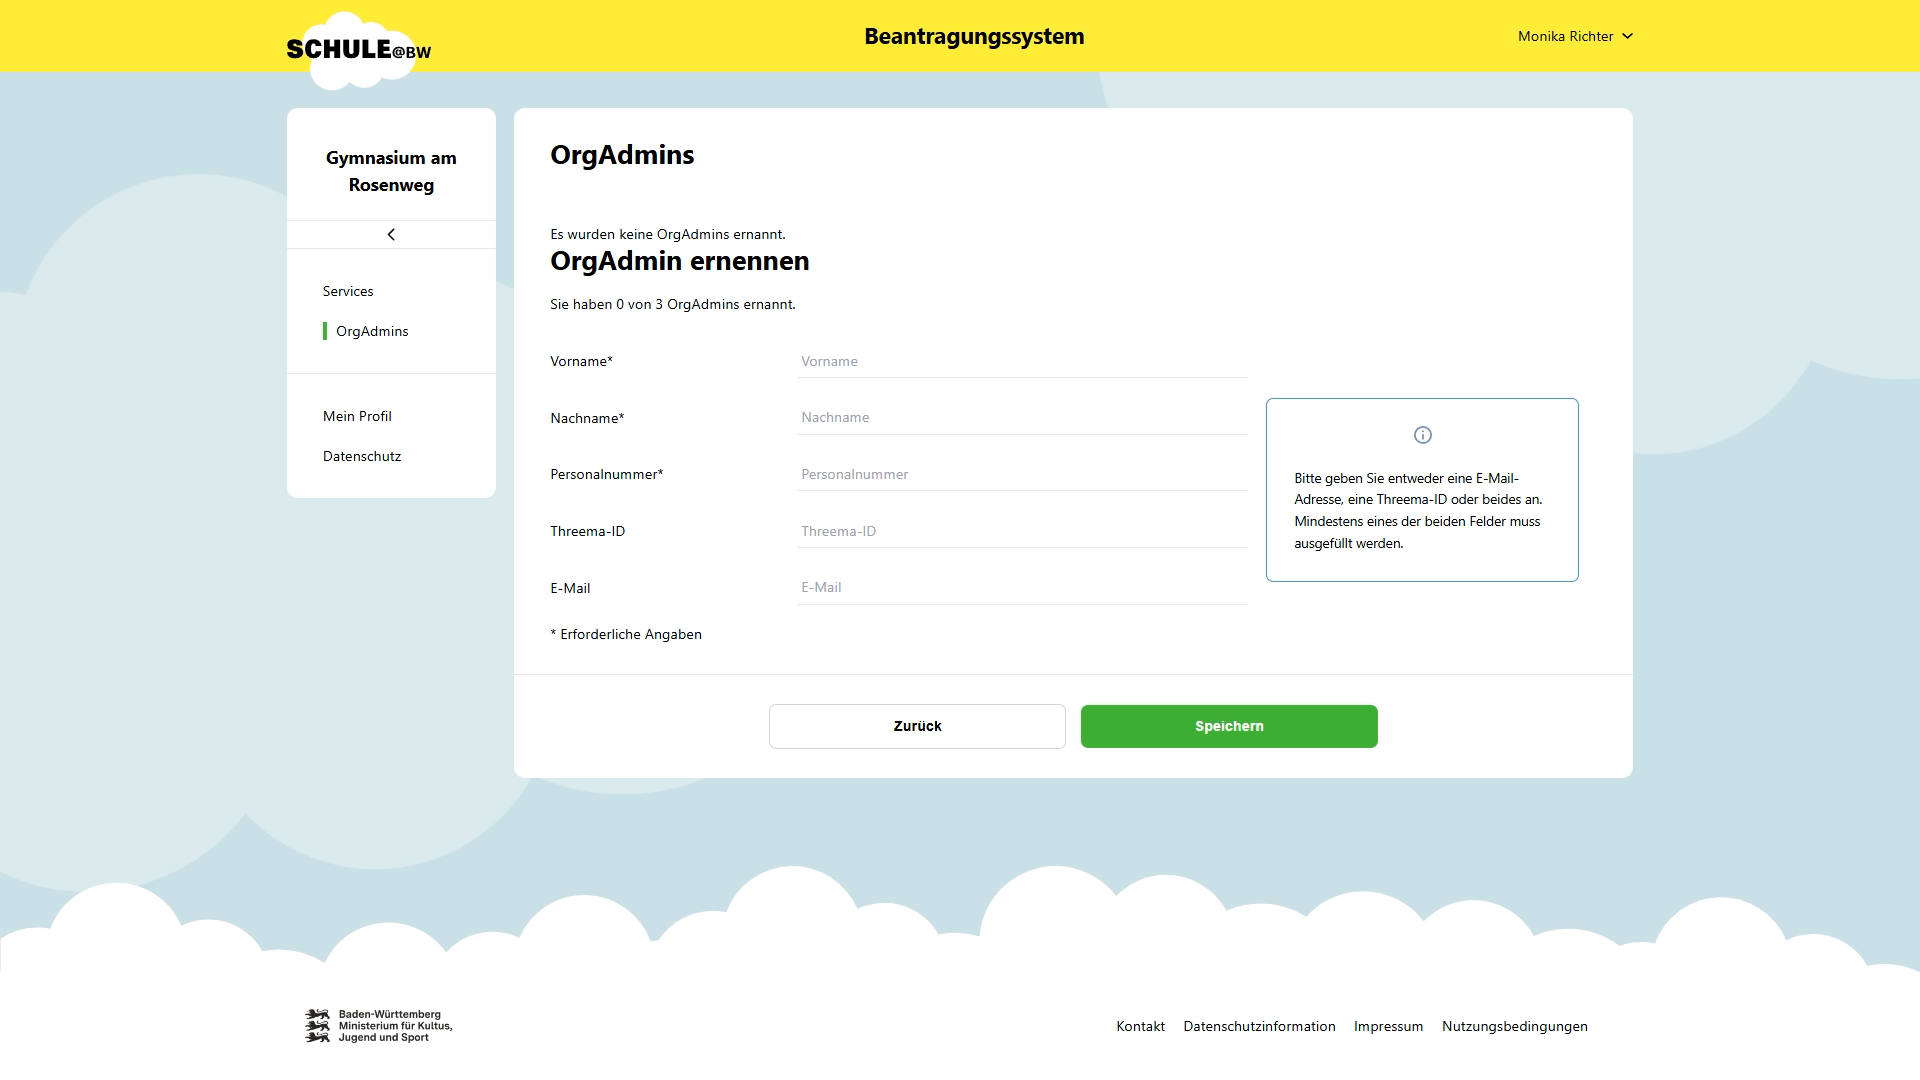Go to Datenschutz in sidebar
The width and height of the screenshot is (1920, 1080).
click(x=362, y=456)
